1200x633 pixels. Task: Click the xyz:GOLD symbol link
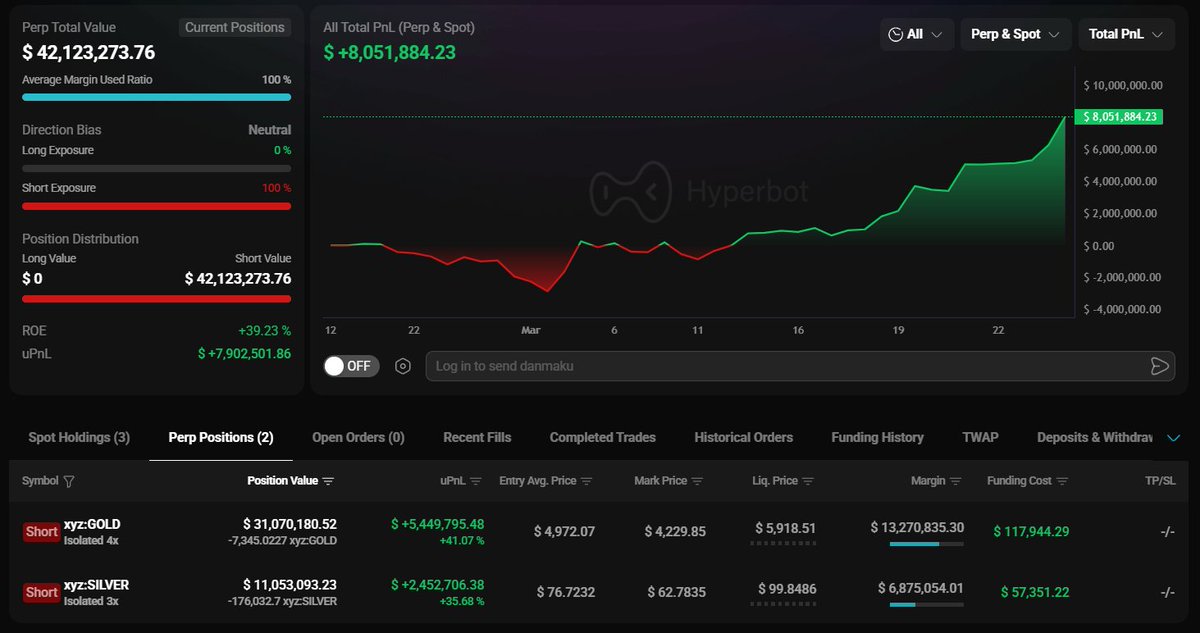[92, 524]
